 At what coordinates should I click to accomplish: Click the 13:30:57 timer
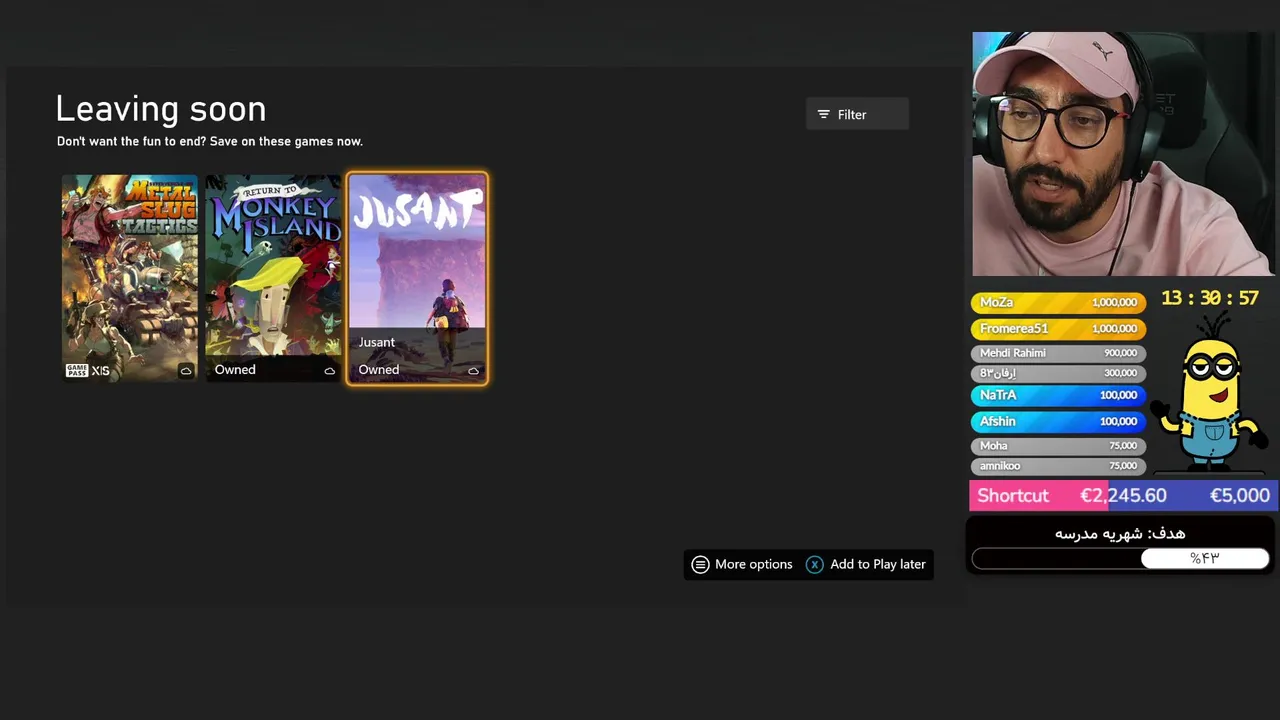(x=1210, y=298)
